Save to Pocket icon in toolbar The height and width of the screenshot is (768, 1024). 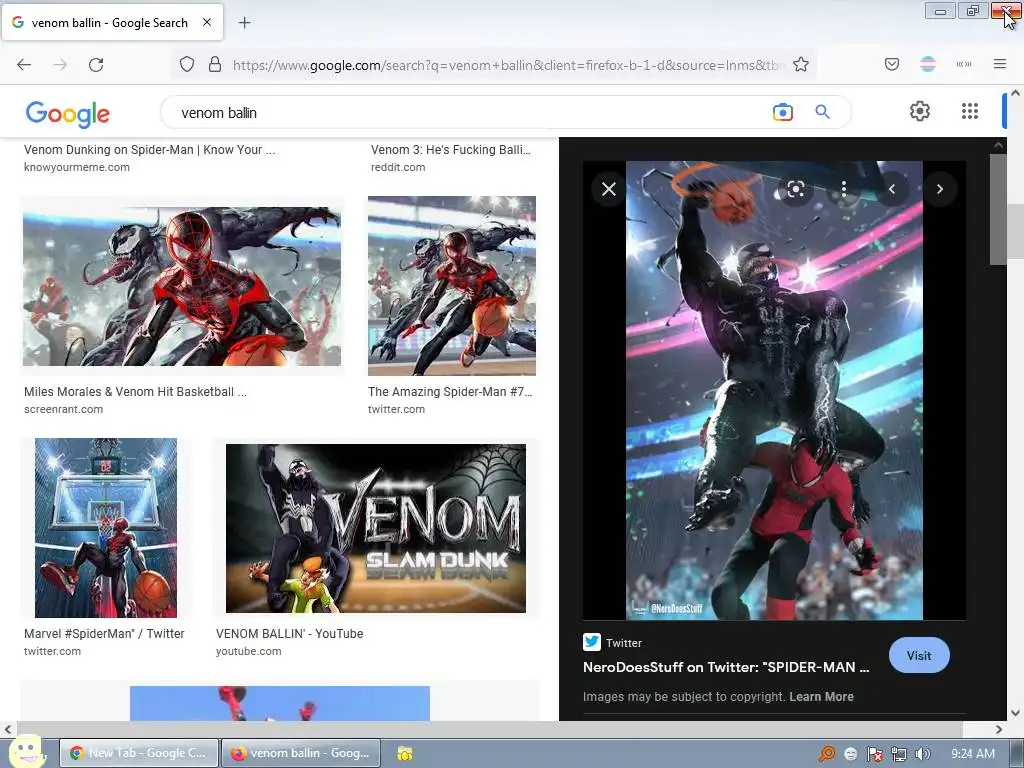[891, 64]
